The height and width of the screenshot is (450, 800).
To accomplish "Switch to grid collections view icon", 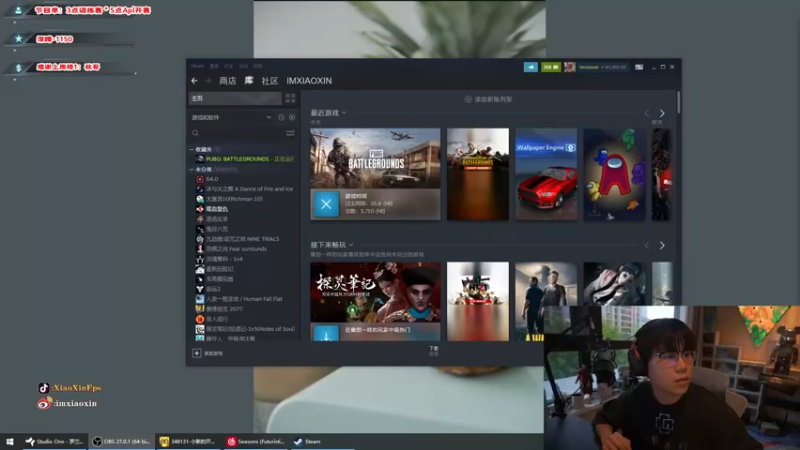I will (290, 98).
